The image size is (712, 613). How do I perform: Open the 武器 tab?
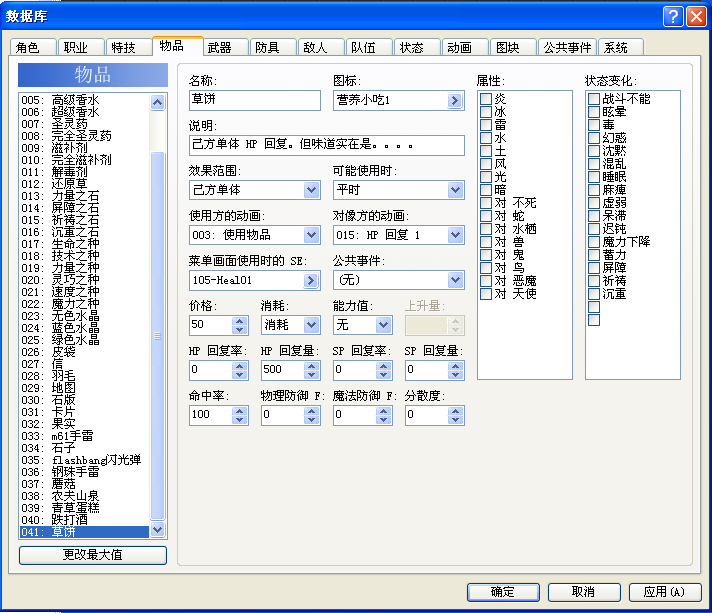(225, 47)
